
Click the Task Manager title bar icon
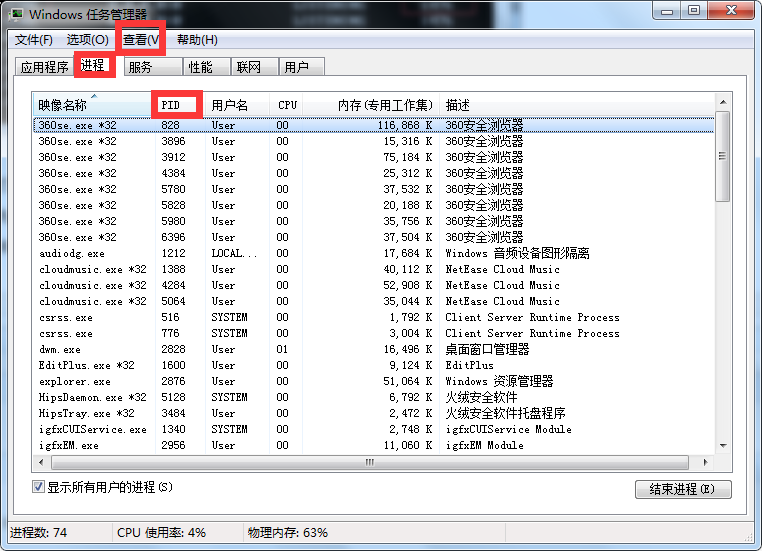[16, 14]
